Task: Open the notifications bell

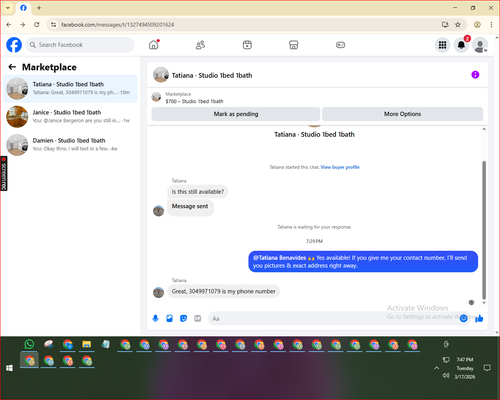Action: pyautogui.click(x=461, y=45)
